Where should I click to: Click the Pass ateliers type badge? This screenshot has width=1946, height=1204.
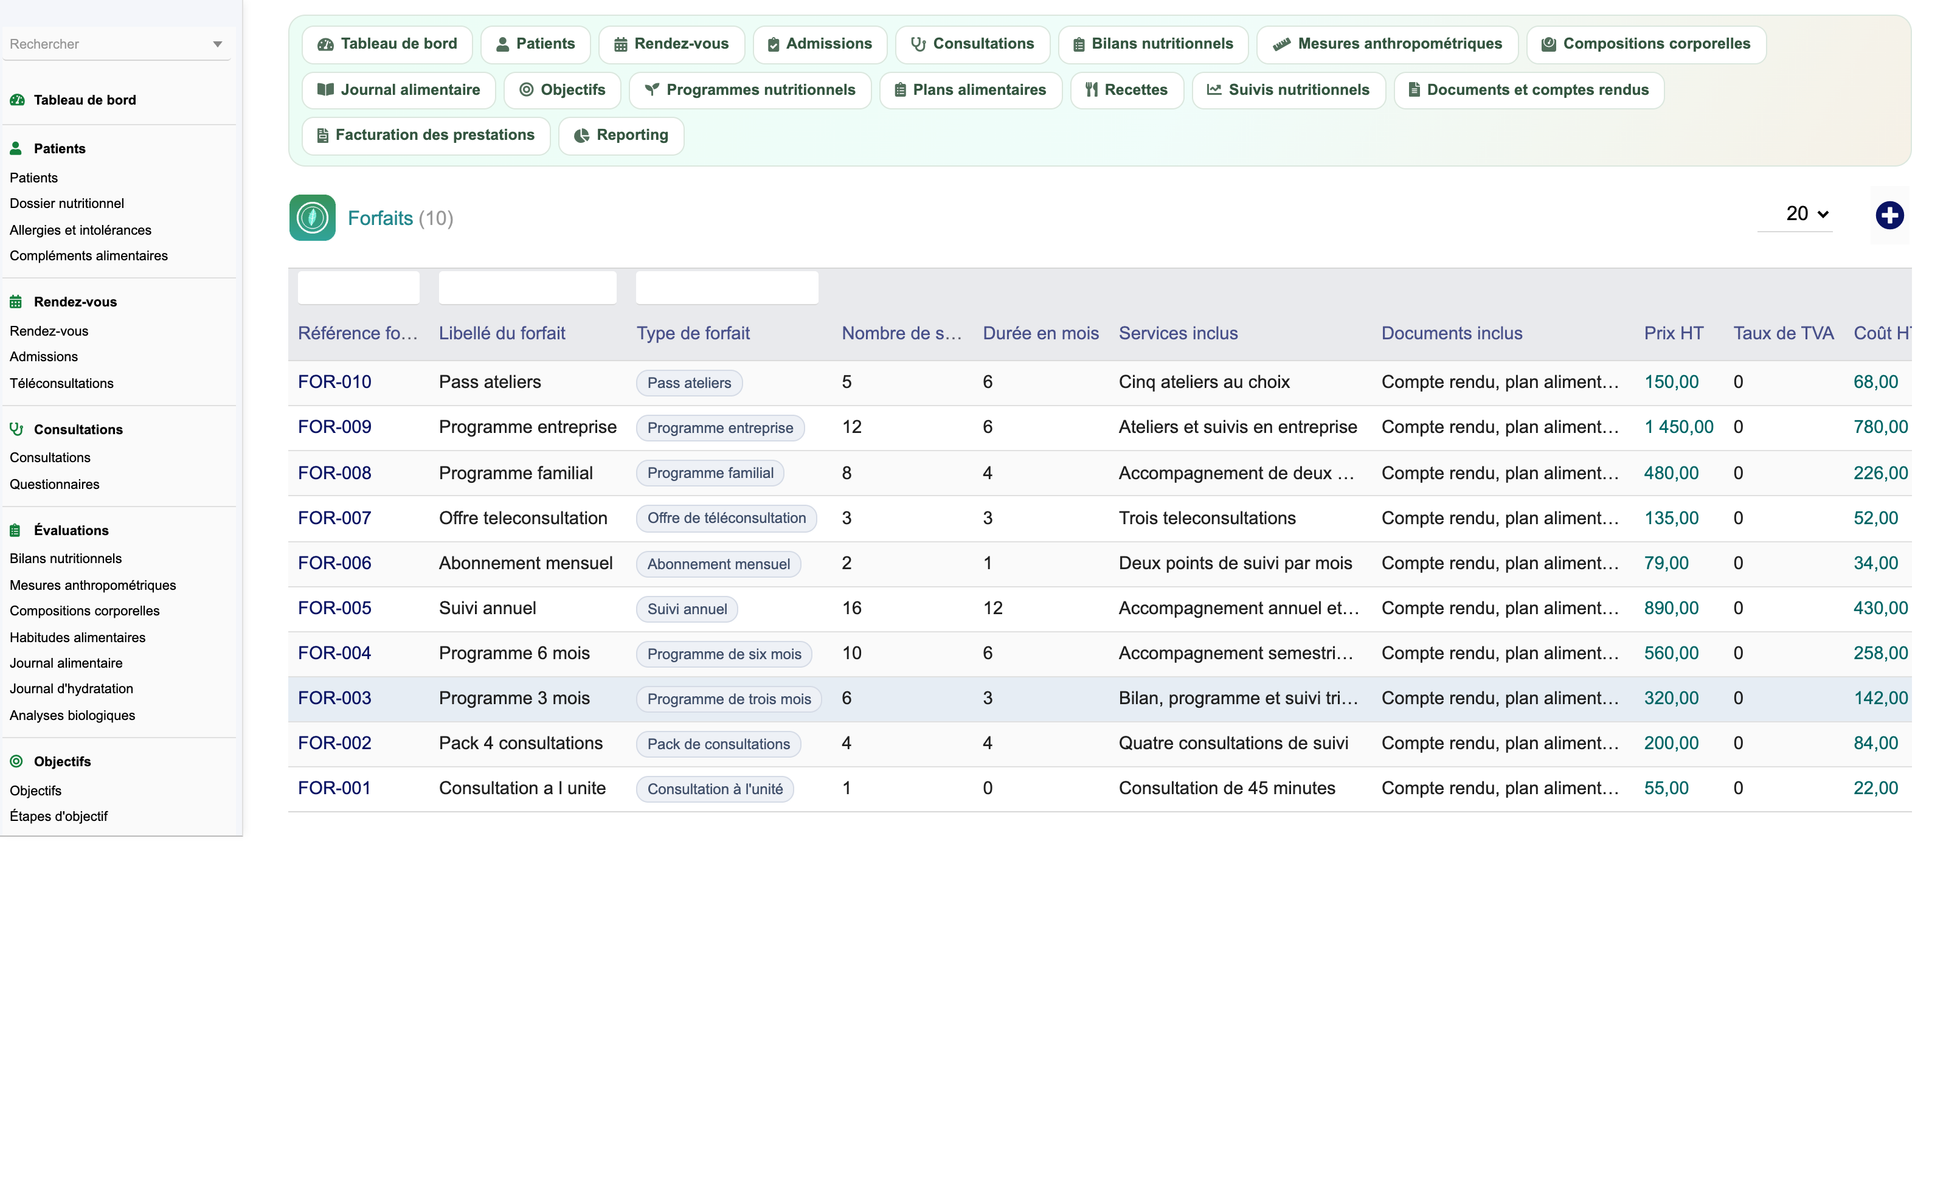(x=689, y=383)
